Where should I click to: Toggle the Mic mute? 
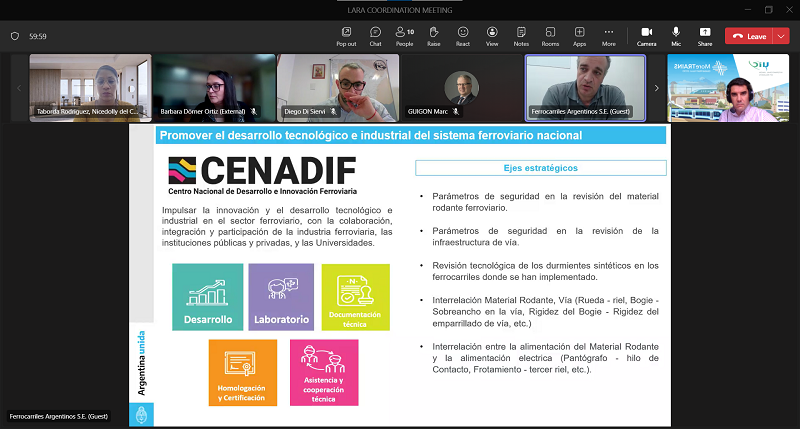[x=676, y=36]
